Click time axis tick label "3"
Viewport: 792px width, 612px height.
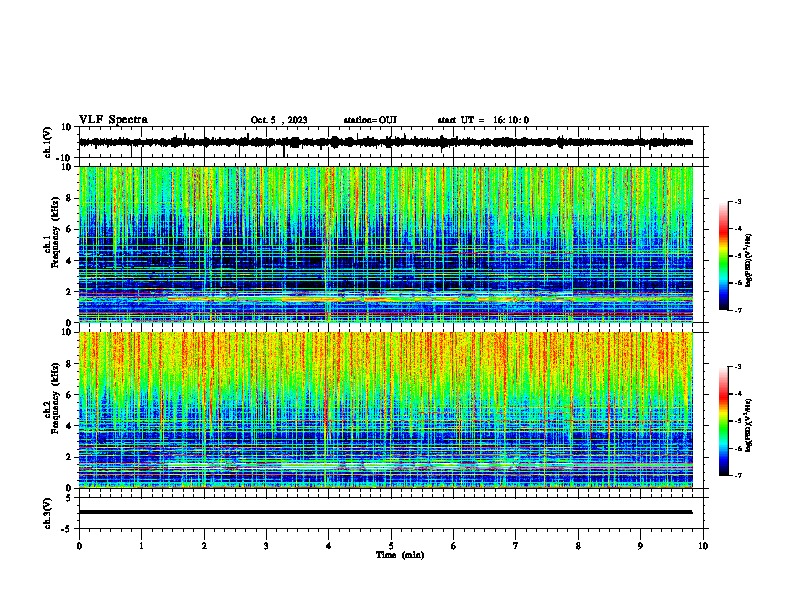coord(266,546)
